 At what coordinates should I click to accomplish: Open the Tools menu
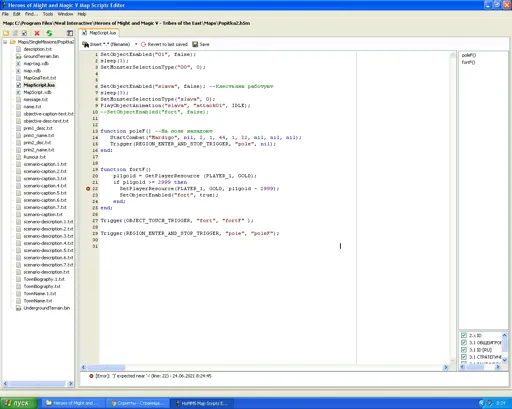pos(48,14)
